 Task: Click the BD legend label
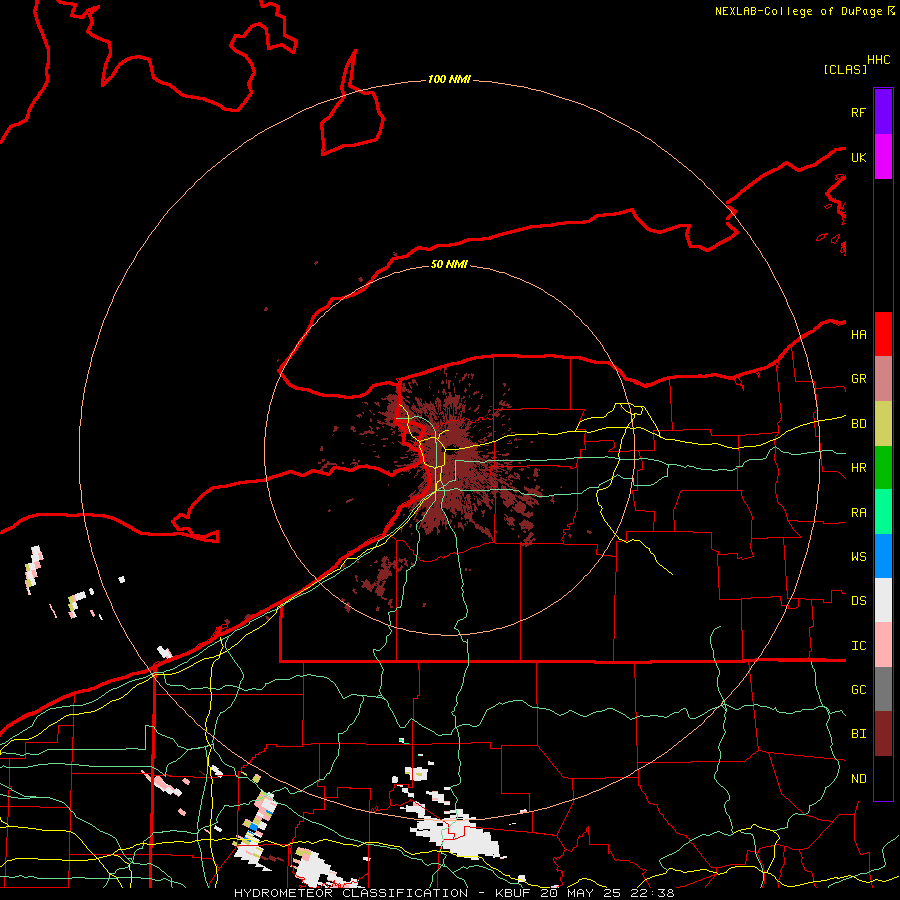858,424
